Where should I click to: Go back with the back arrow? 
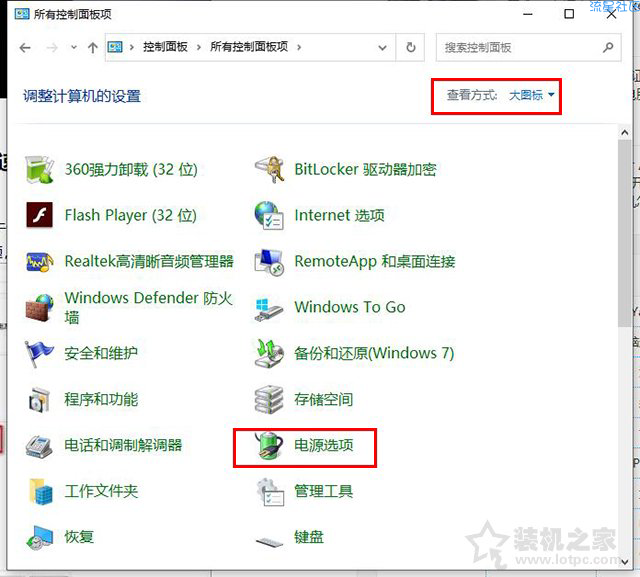[x=25, y=48]
